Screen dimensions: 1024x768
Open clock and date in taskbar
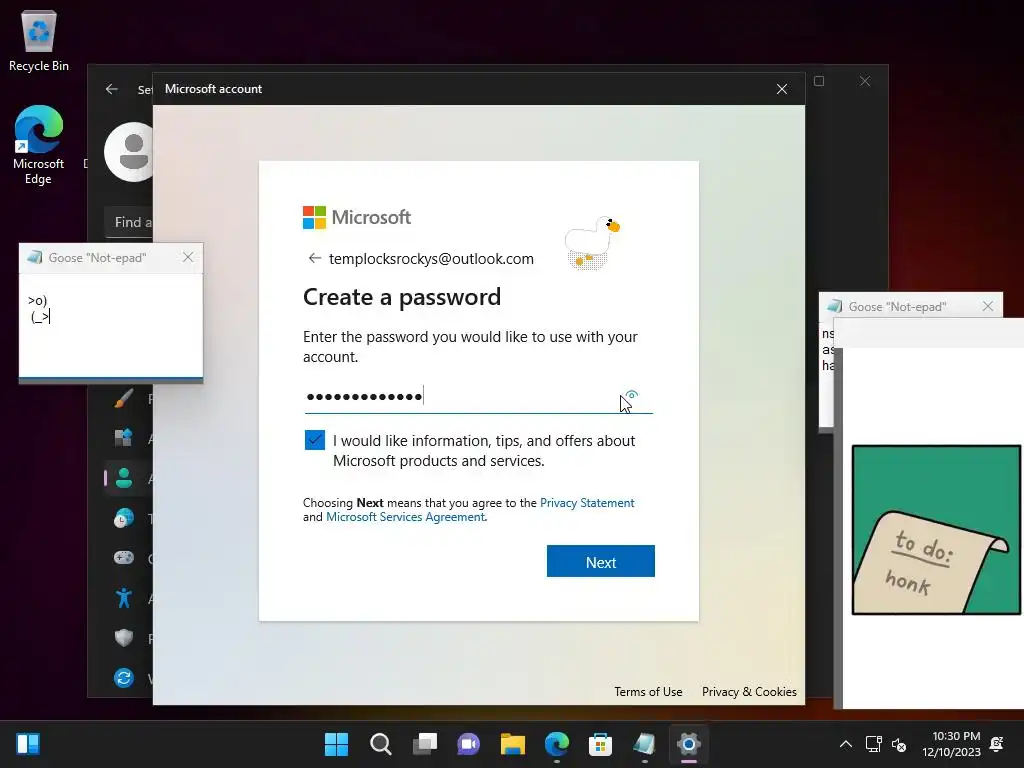[952, 744]
